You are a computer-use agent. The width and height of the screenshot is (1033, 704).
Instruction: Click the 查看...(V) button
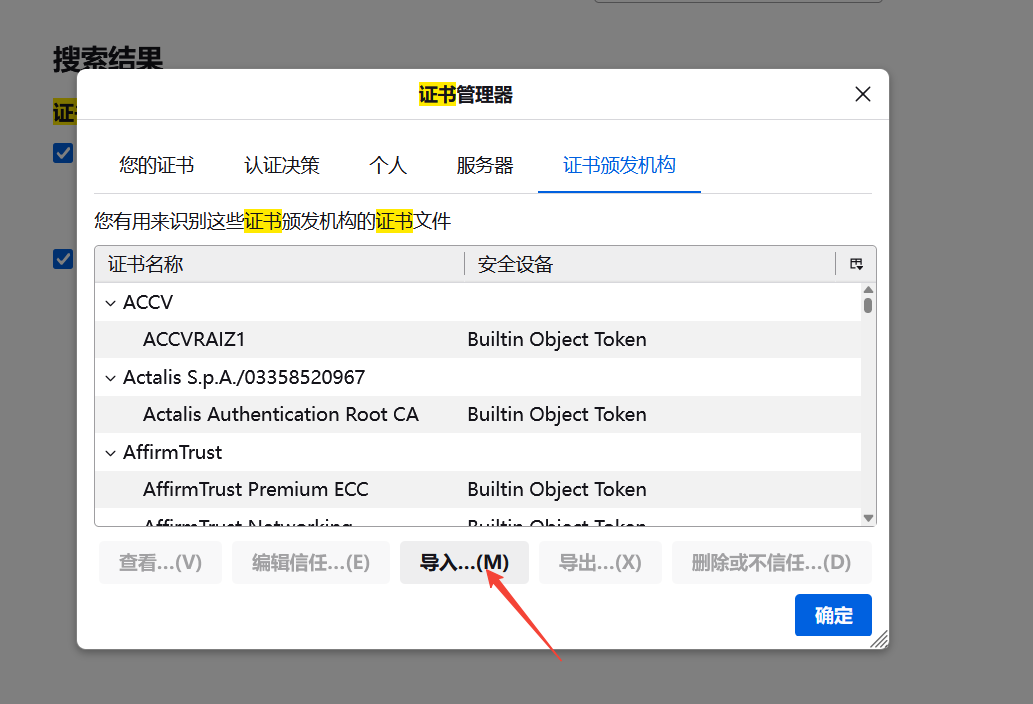[160, 562]
